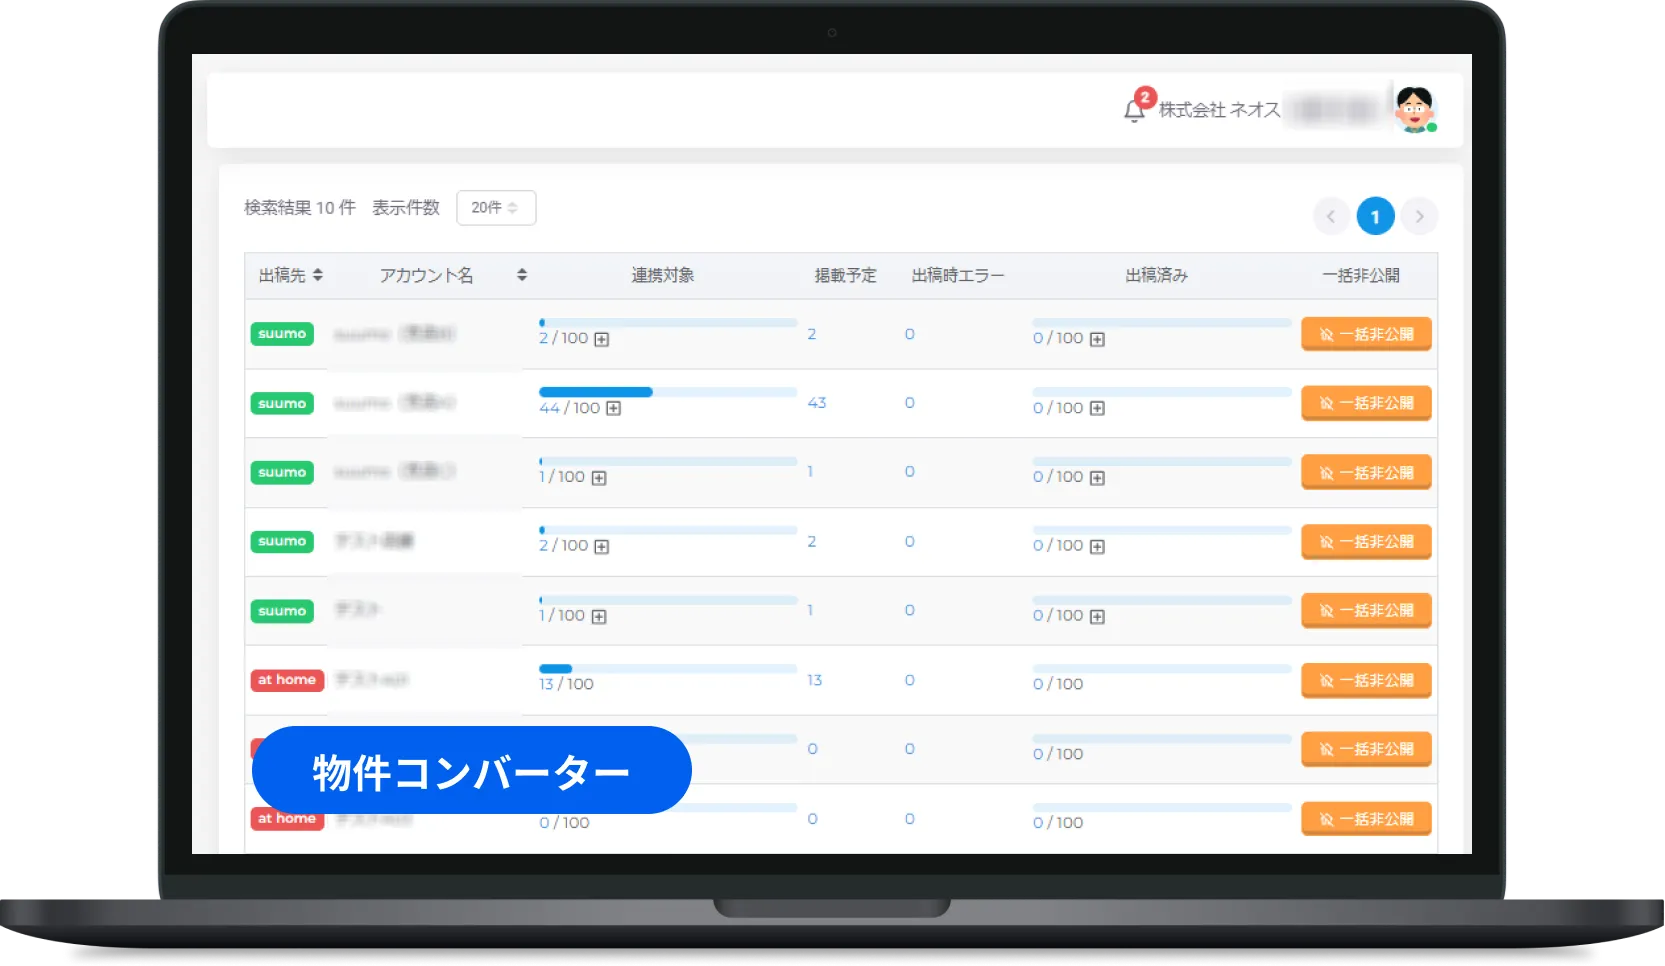Click the plus icon beside 0/100 in the fifth suumo row

[x=1097, y=617]
